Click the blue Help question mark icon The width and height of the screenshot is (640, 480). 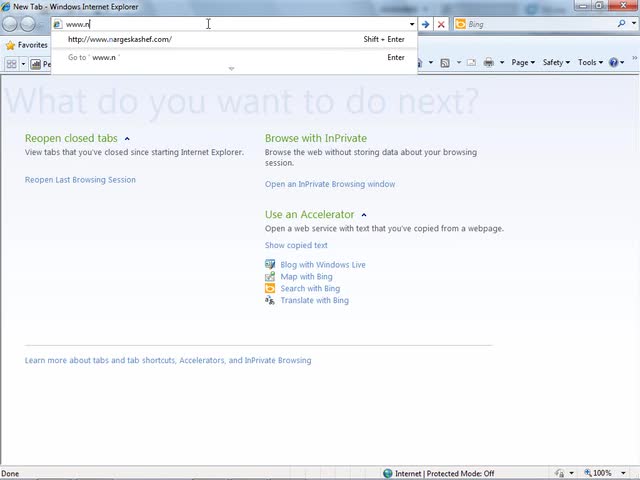(x=613, y=62)
